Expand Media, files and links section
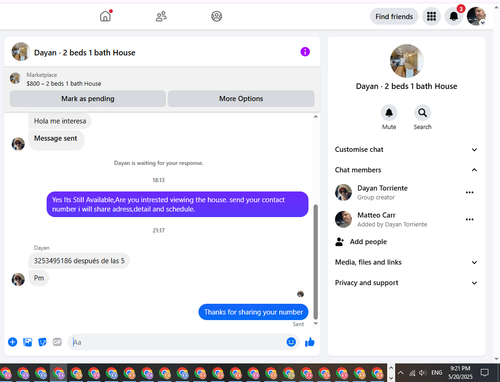The width and height of the screenshot is (500, 382). pyautogui.click(x=406, y=262)
